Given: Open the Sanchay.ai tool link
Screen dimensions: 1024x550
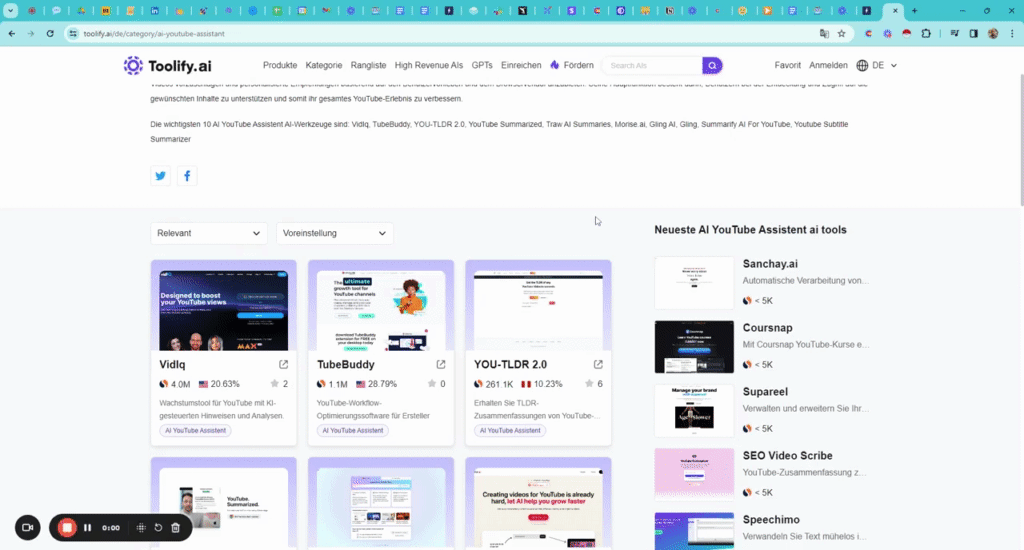Looking at the screenshot, I should (x=770, y=264).
